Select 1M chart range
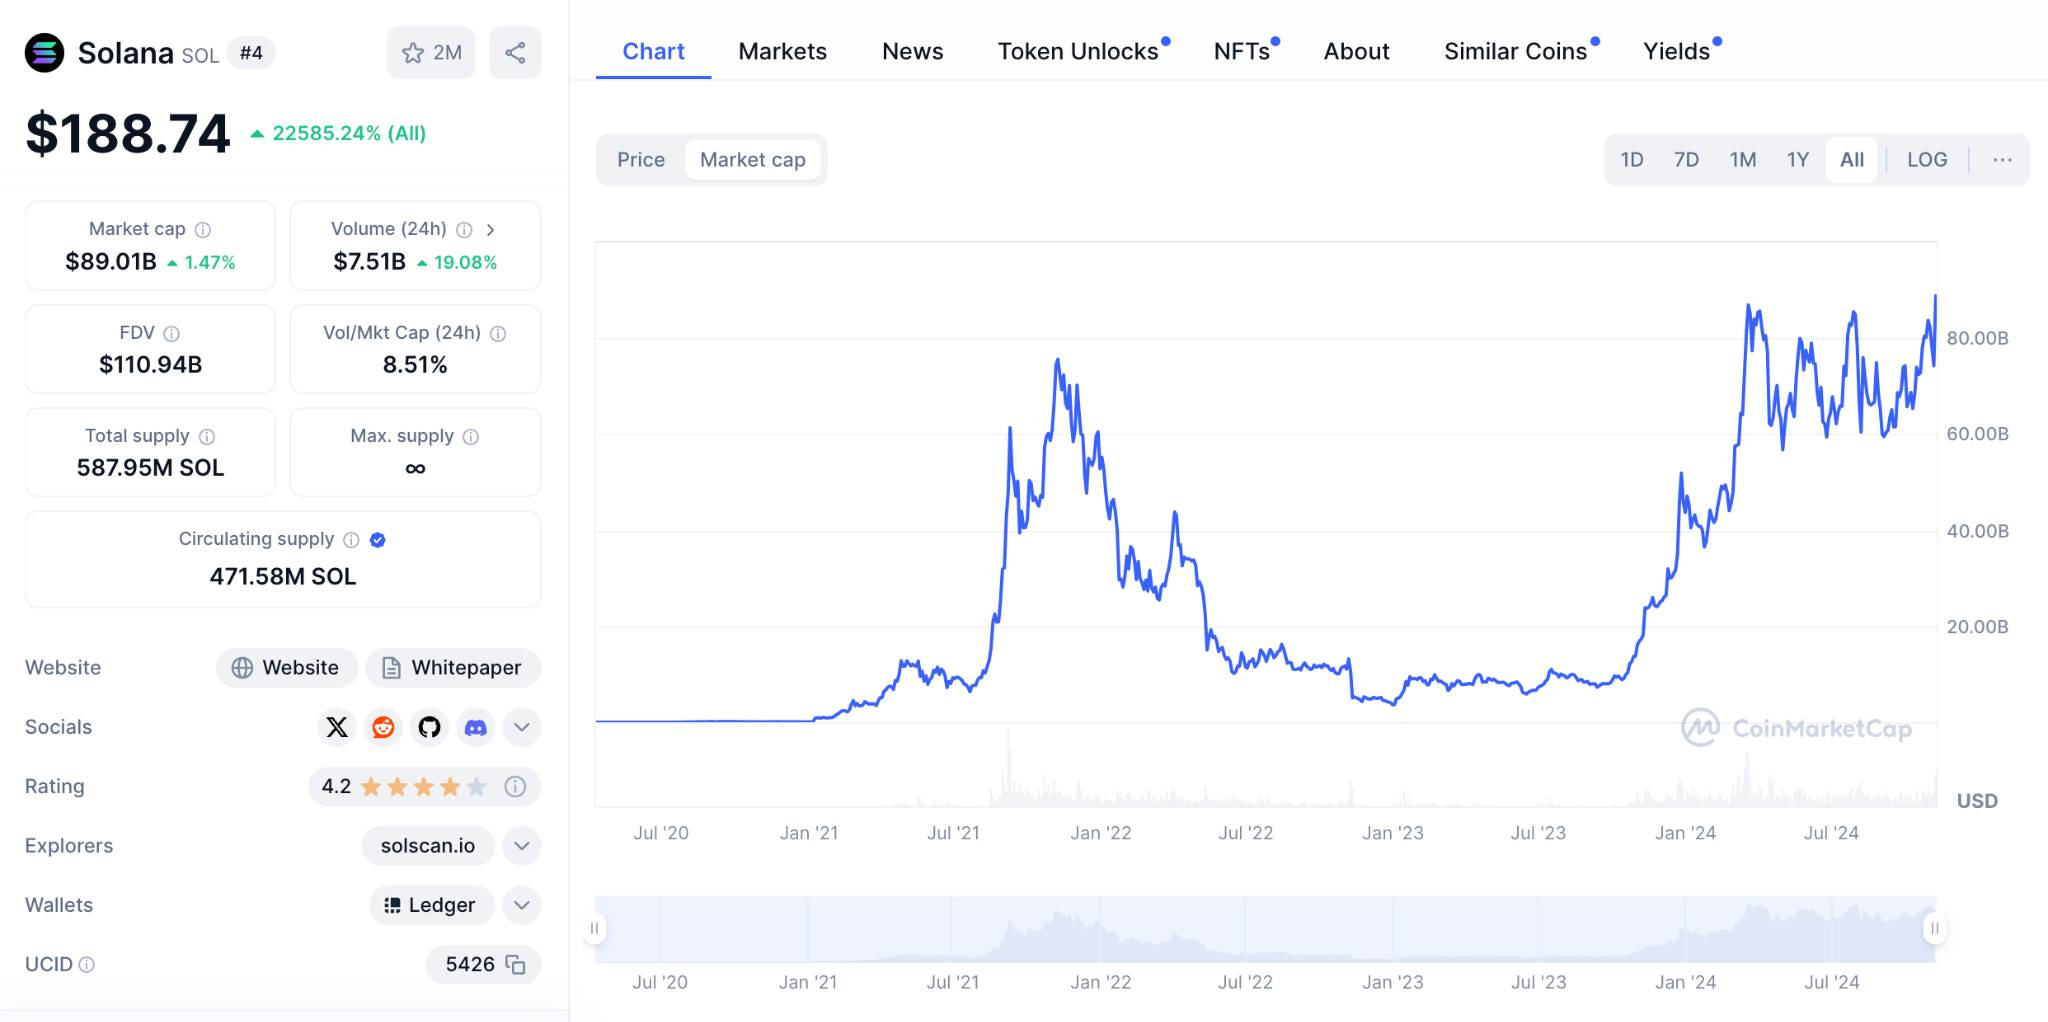Screen dimensions: 2048x1022 [1743, 160]
